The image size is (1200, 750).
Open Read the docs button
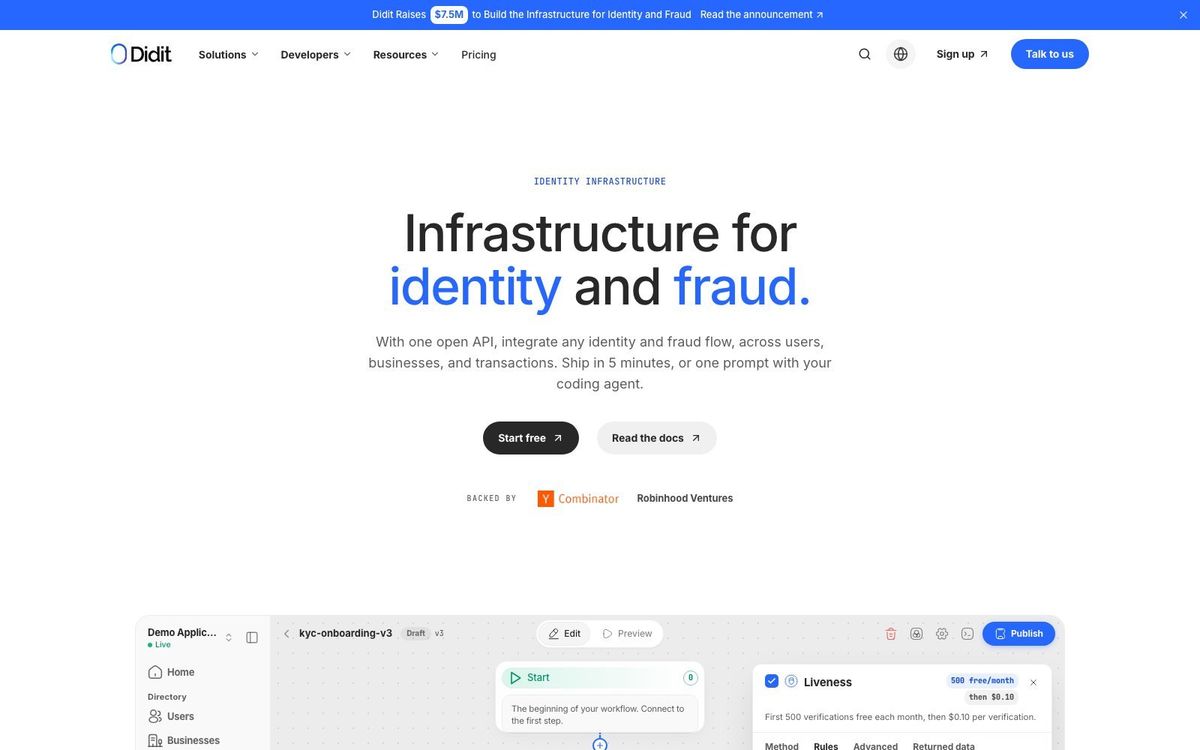[x=657, y=438]
